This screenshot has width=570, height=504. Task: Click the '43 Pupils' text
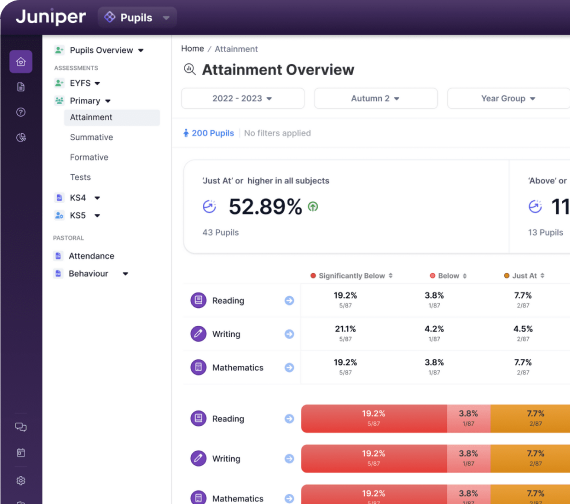point(221,232)
